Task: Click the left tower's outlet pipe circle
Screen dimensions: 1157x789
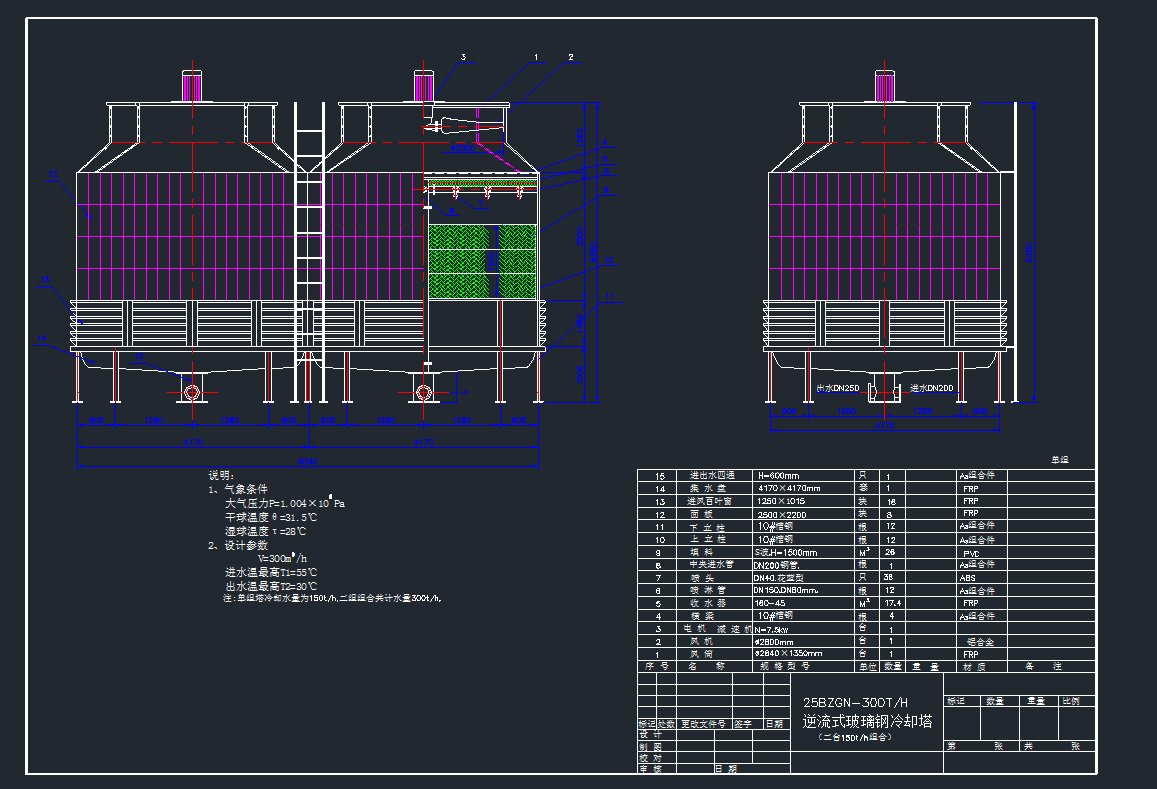Action: click(x=193, y=392)
